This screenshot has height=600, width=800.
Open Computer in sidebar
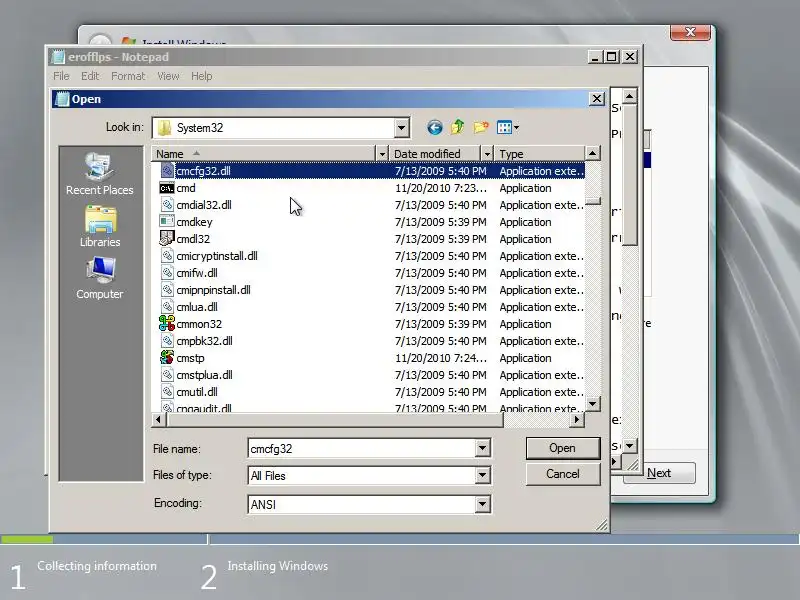point(100,278)
